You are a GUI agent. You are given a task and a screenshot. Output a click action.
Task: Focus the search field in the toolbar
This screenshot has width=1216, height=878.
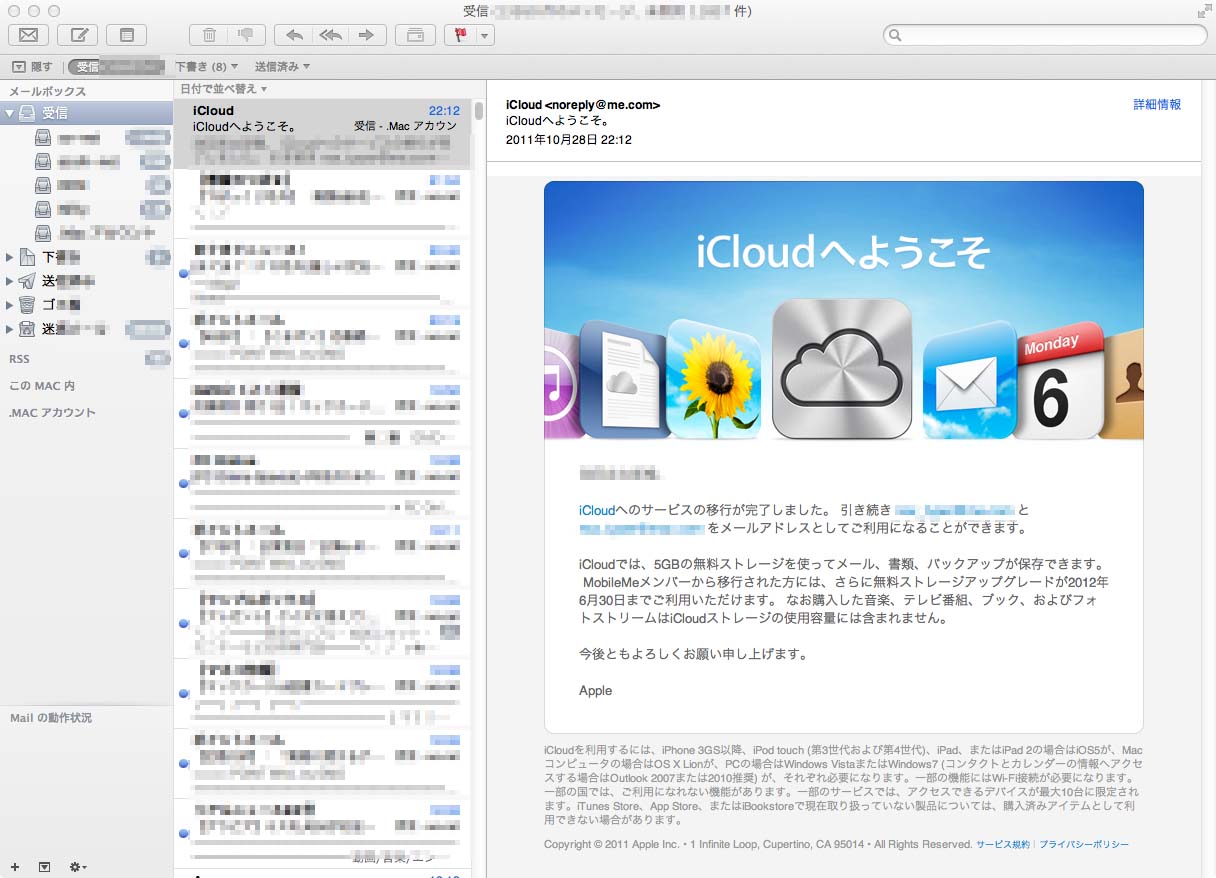(1045, 35)
